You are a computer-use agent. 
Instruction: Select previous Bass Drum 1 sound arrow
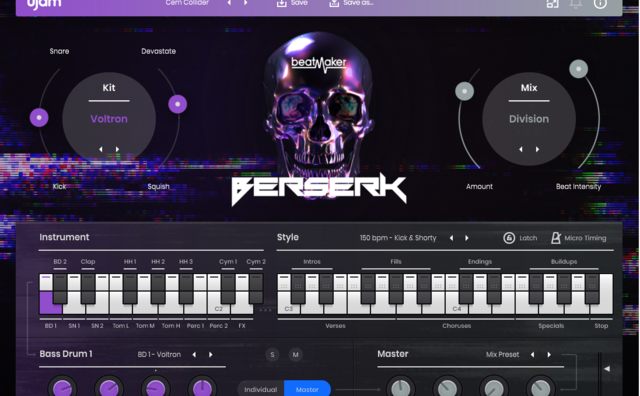(194, 354)
